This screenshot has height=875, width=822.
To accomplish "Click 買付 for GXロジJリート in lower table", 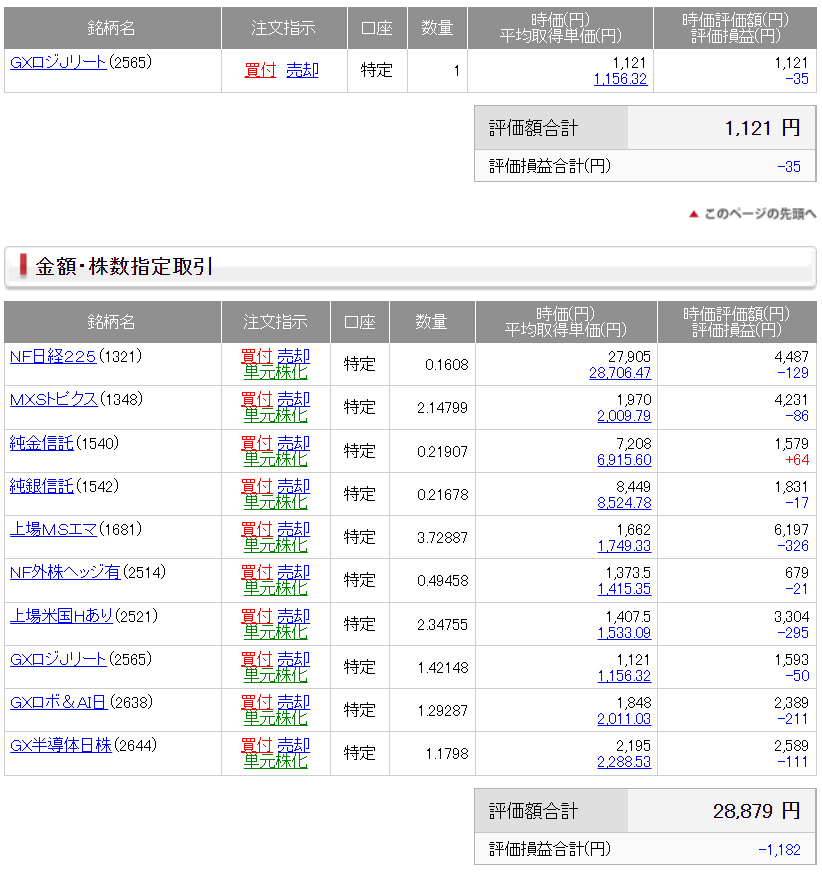I will click(x=257, y=659).
